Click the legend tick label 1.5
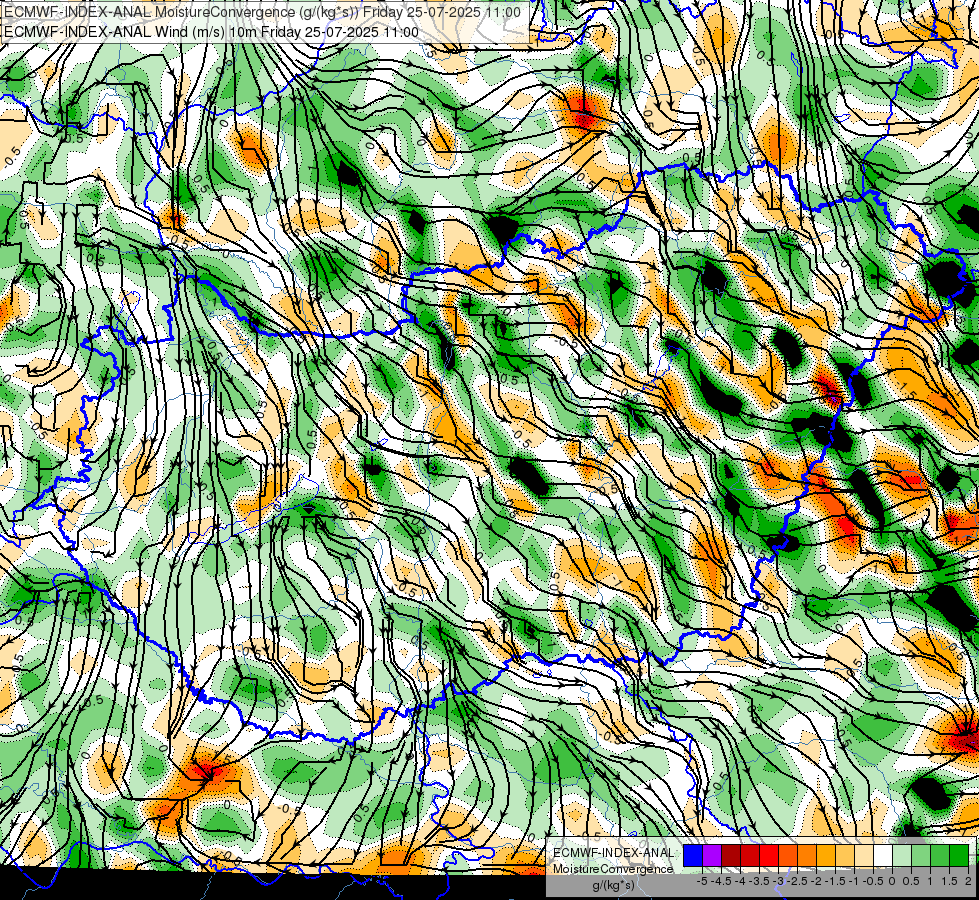The image size is (979, 900). pyautogui.click(x=949, y=881)
